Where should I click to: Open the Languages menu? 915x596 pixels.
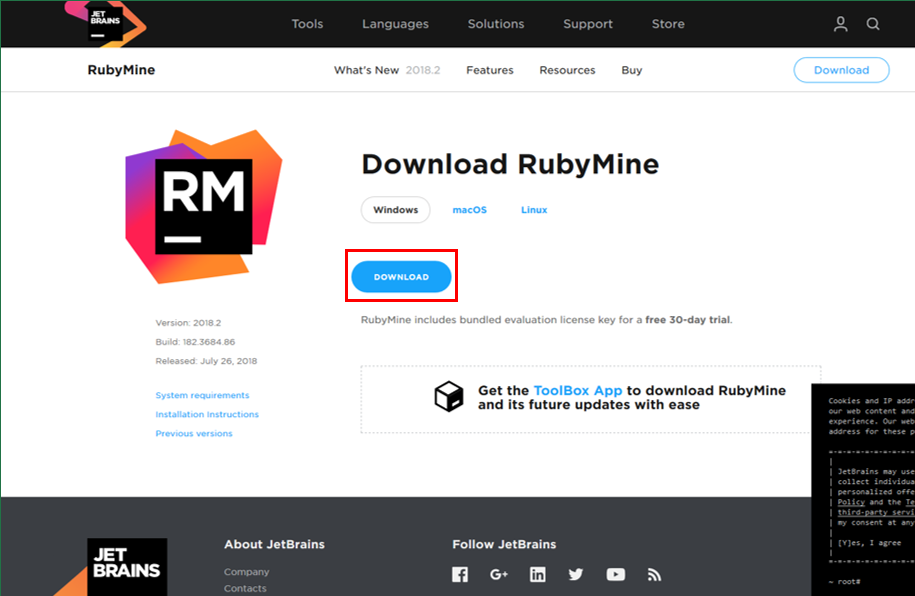tap(395, 24)
